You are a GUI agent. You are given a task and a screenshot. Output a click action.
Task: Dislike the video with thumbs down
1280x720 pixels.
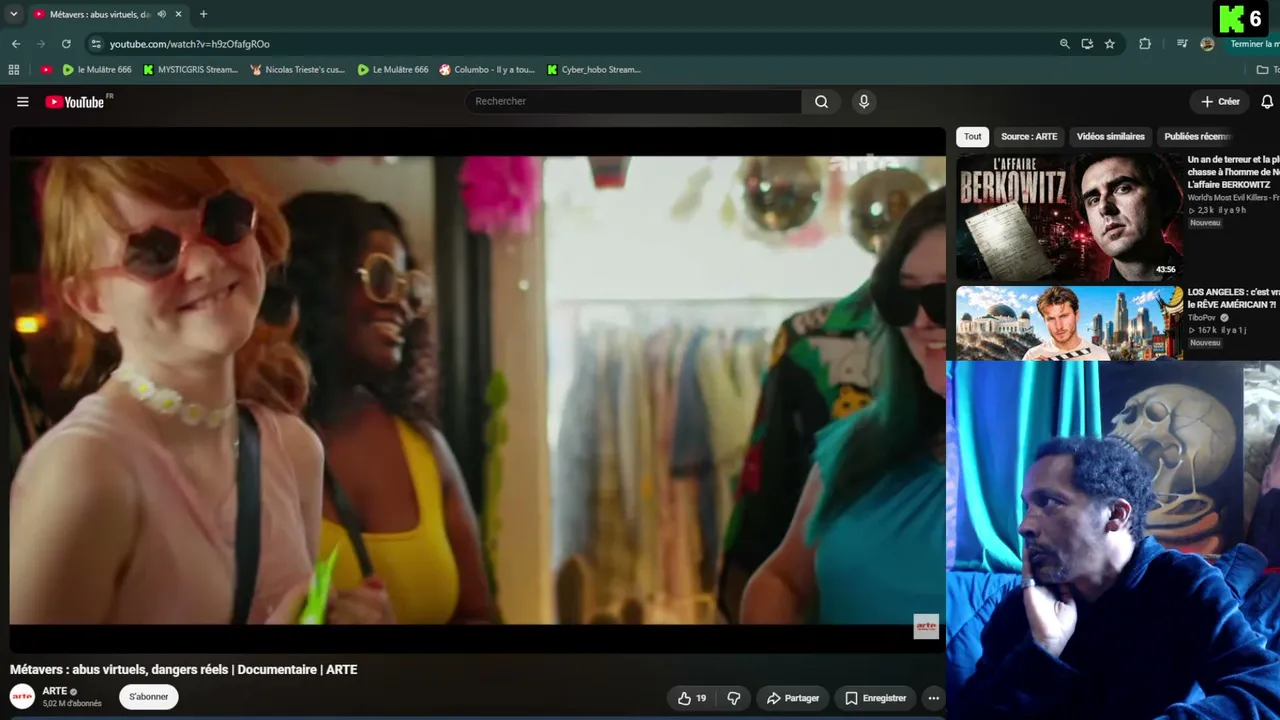coord(733,698)
